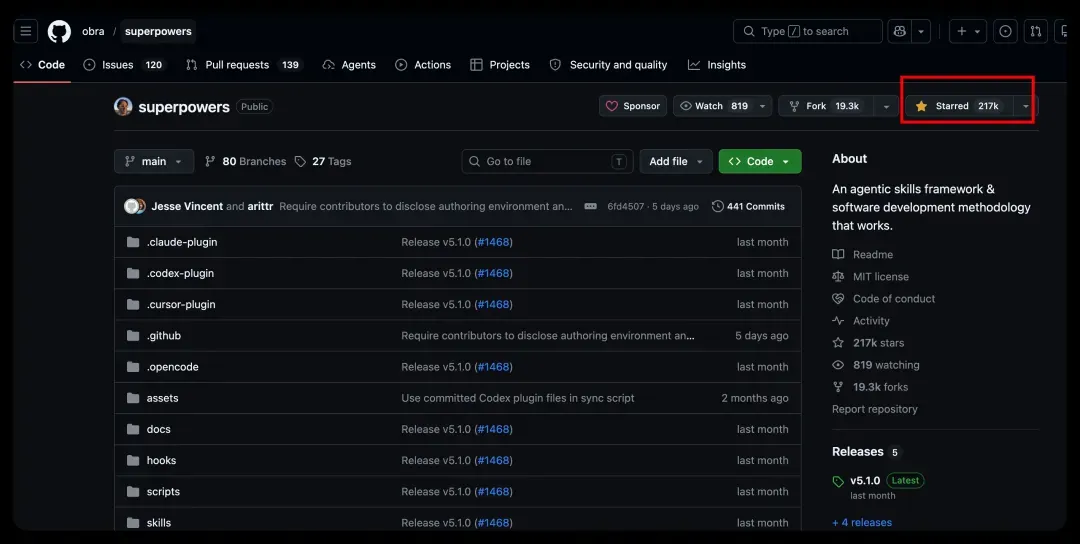Open the + 4 releases link
This screenshot has width=1080, height=544.
(862, 523)
